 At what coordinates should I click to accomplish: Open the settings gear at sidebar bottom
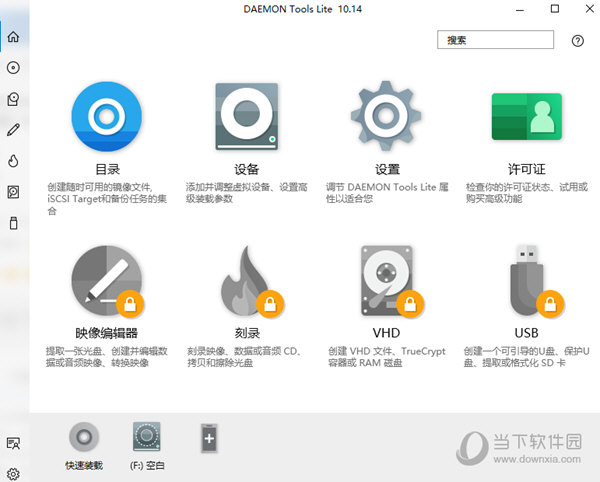click(13, 474)
